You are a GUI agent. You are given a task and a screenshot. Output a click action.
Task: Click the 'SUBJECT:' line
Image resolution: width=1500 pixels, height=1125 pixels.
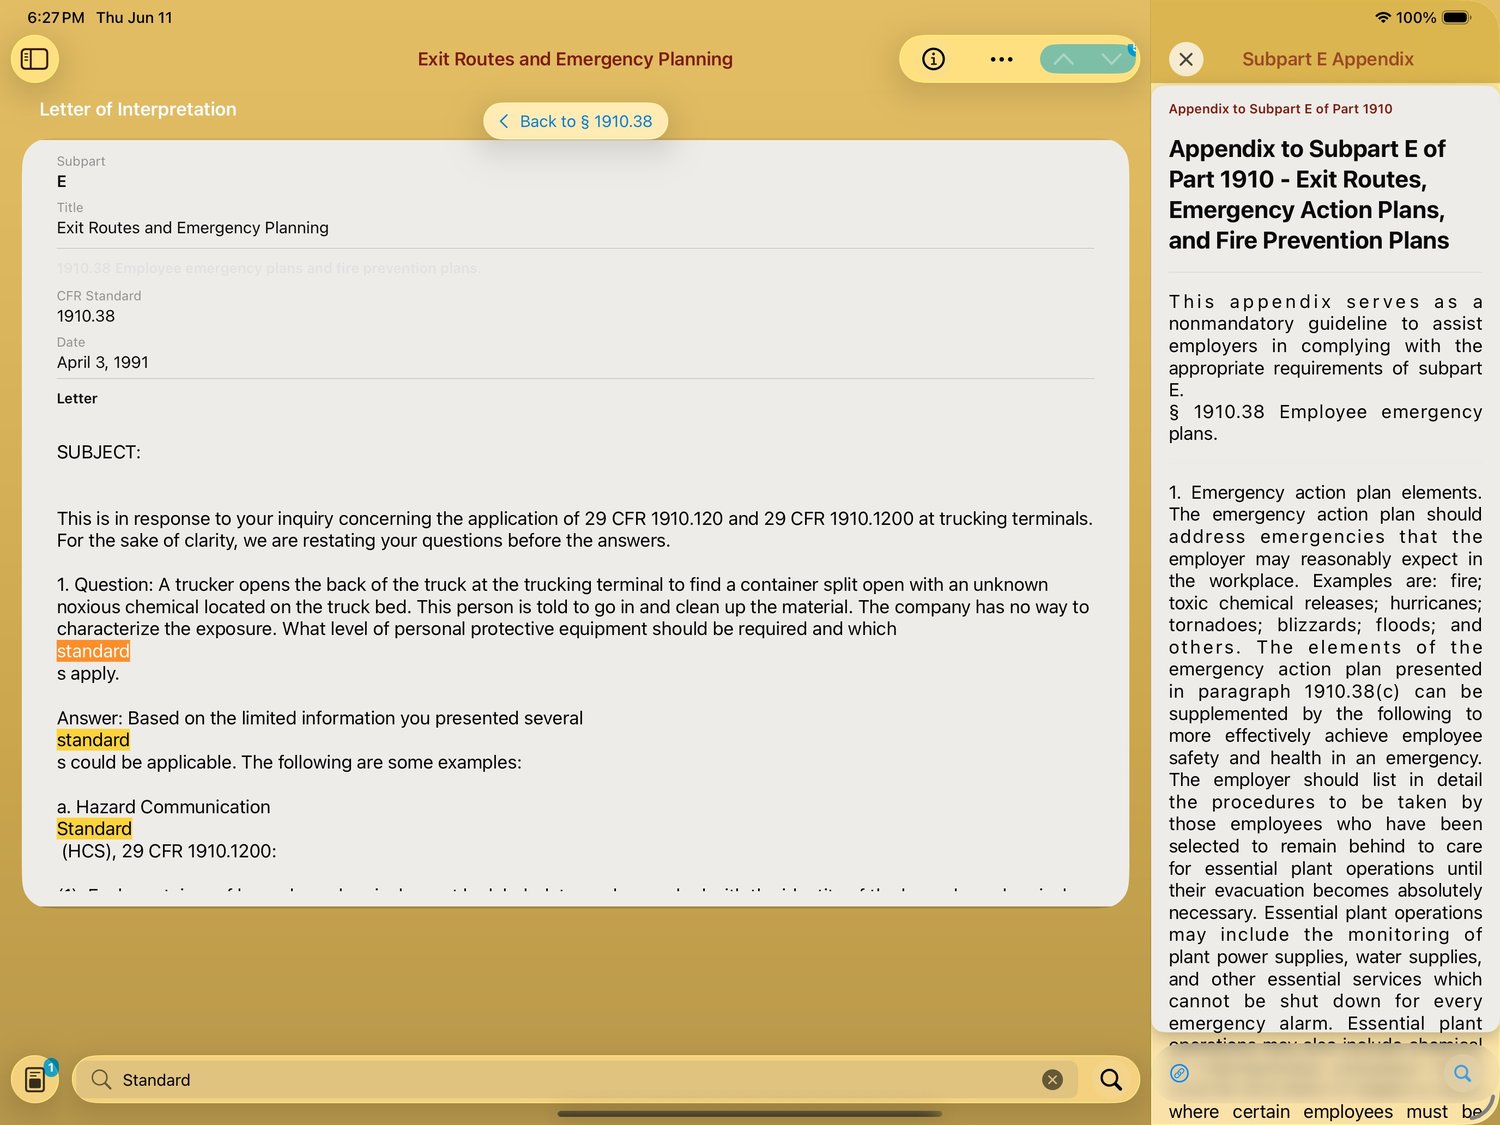pyautogui.click(x=99, y=452)
